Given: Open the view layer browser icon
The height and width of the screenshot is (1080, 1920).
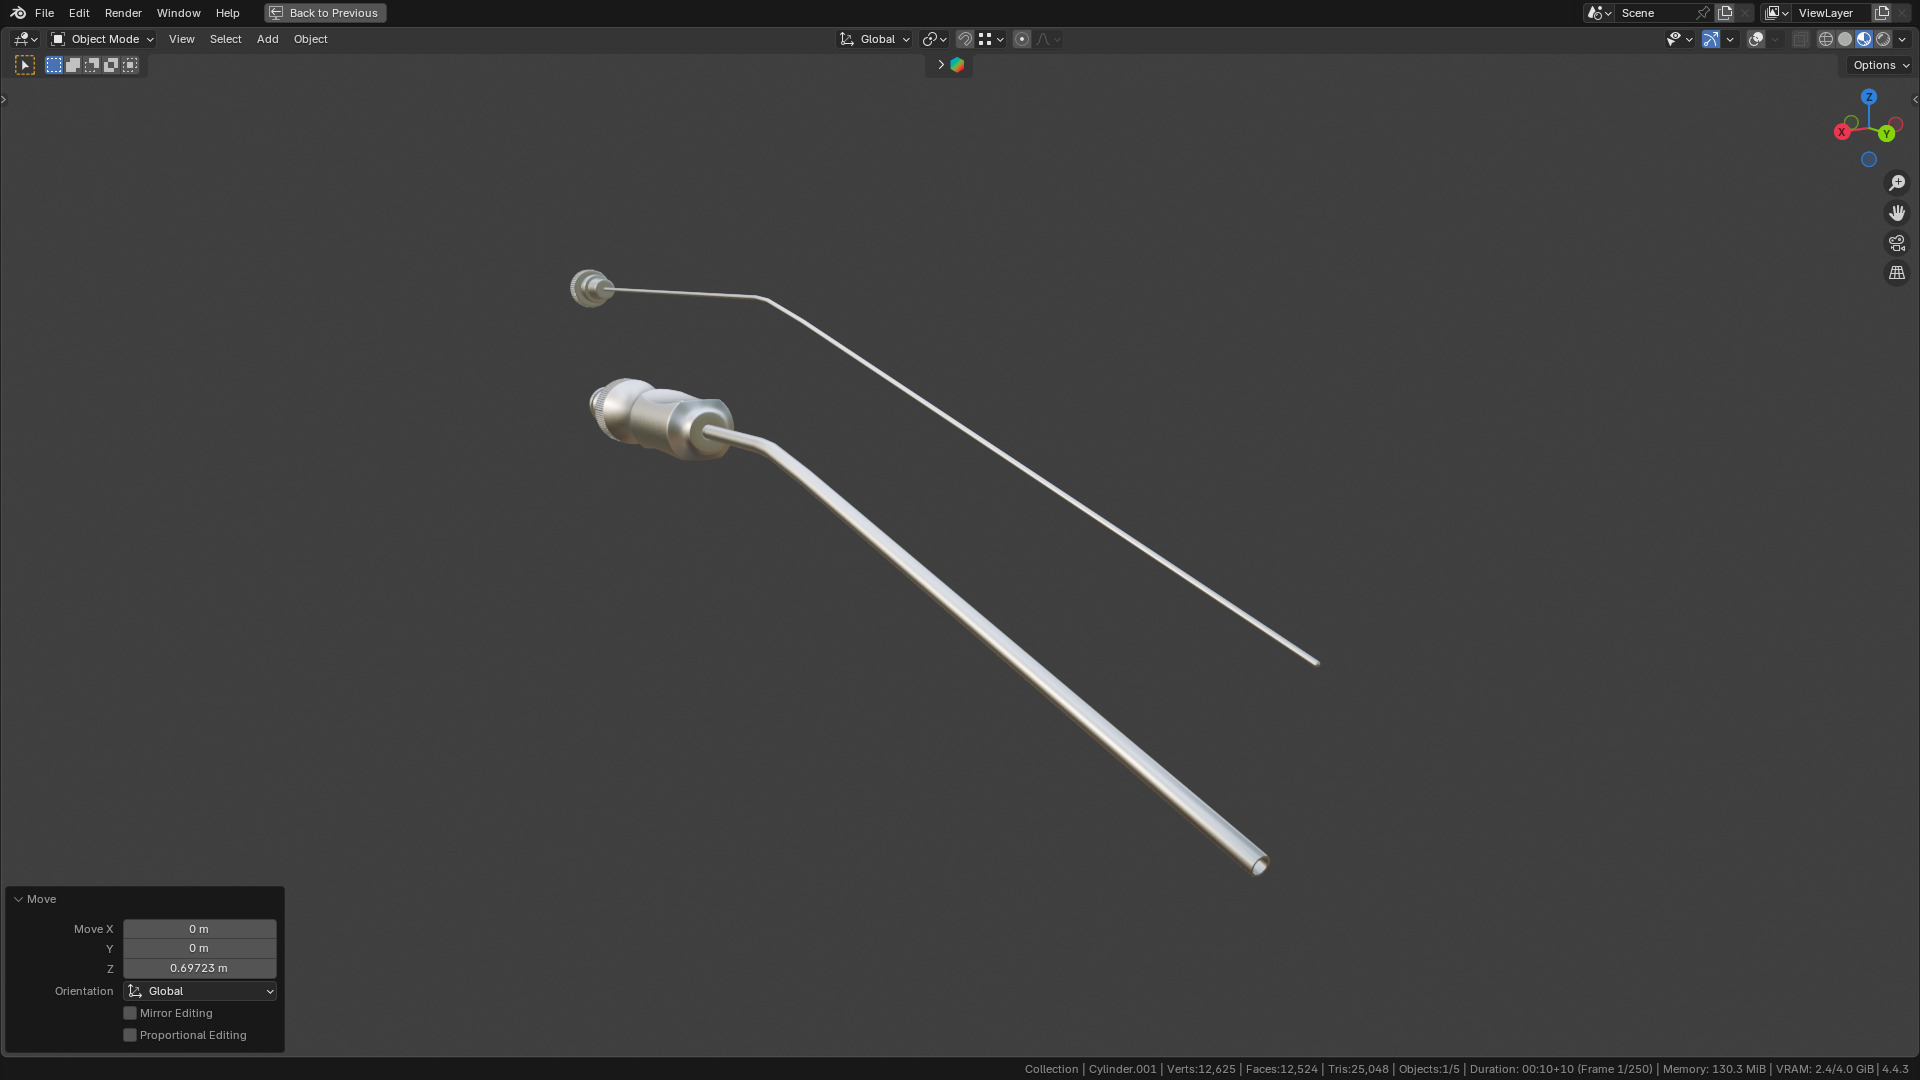Looking at the screenshot, I should point(1777,13).
